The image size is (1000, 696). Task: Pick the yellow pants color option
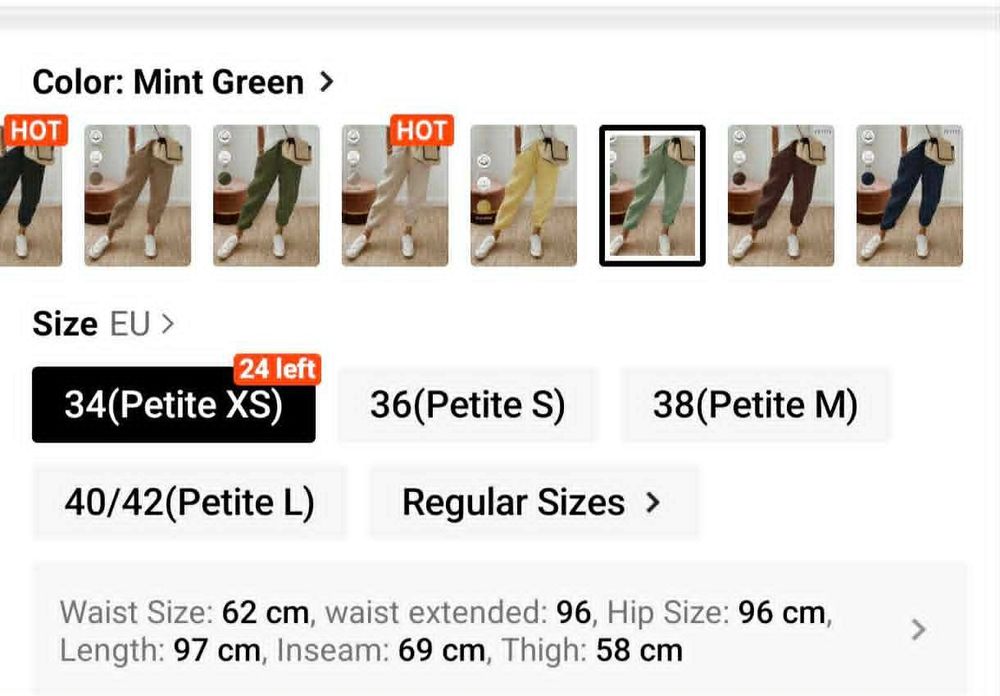524,195
